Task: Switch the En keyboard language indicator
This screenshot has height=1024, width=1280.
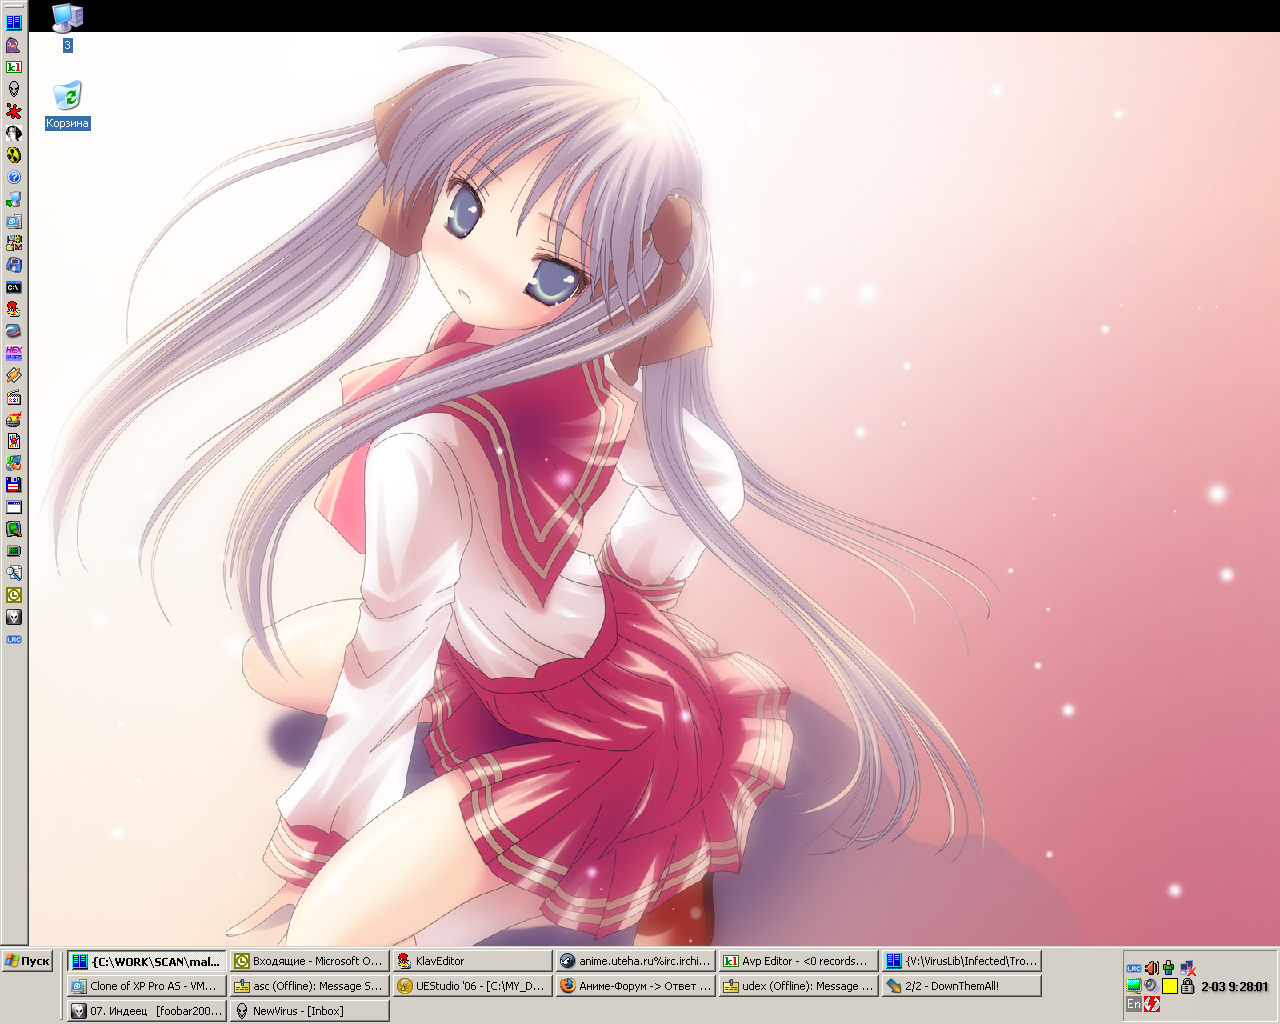Action: [1134, 1004]
